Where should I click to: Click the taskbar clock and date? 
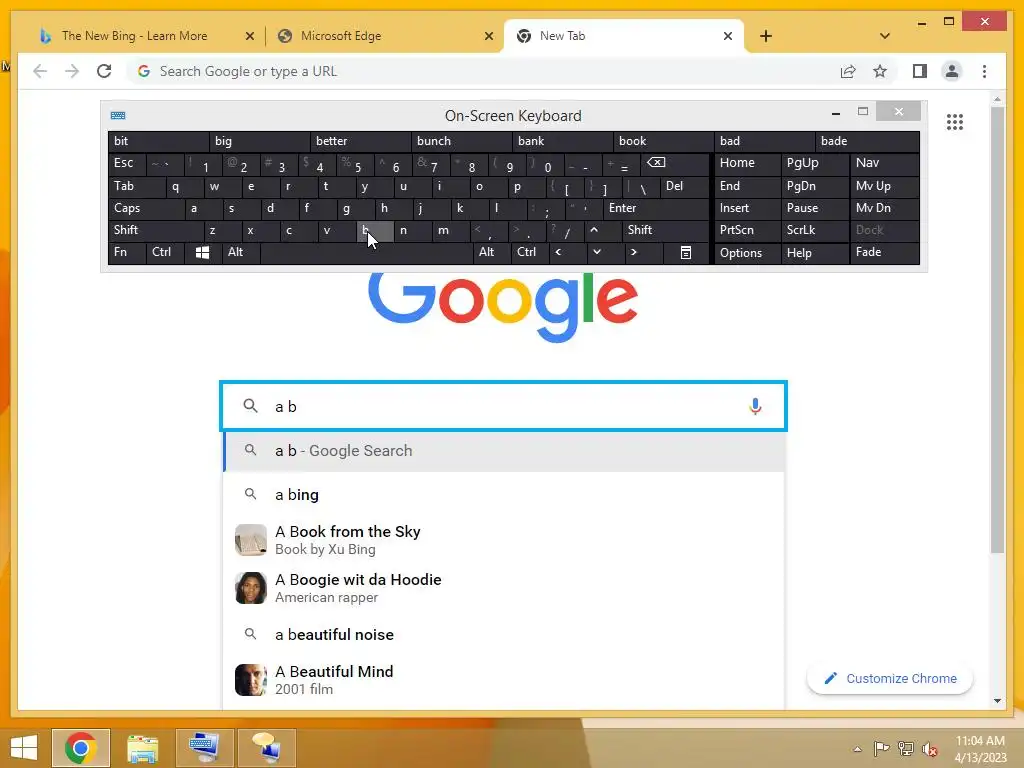tap(980, 749)
